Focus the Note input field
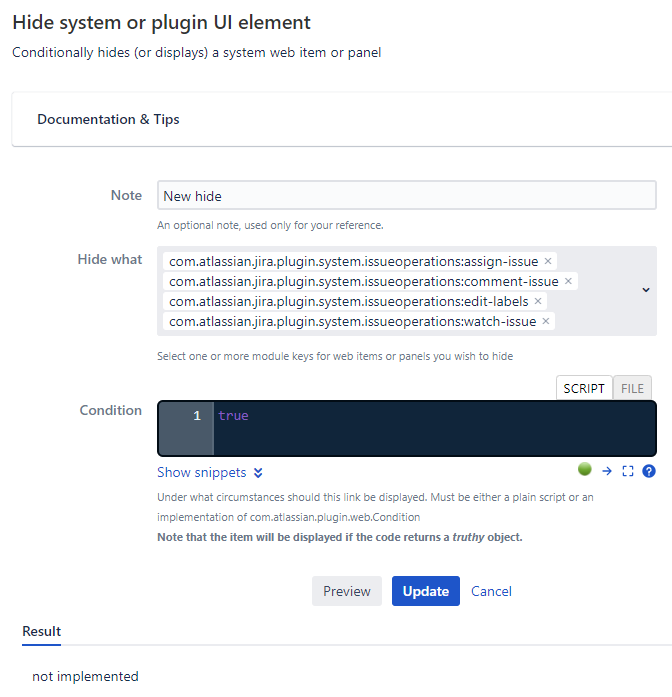 point(407,195)
